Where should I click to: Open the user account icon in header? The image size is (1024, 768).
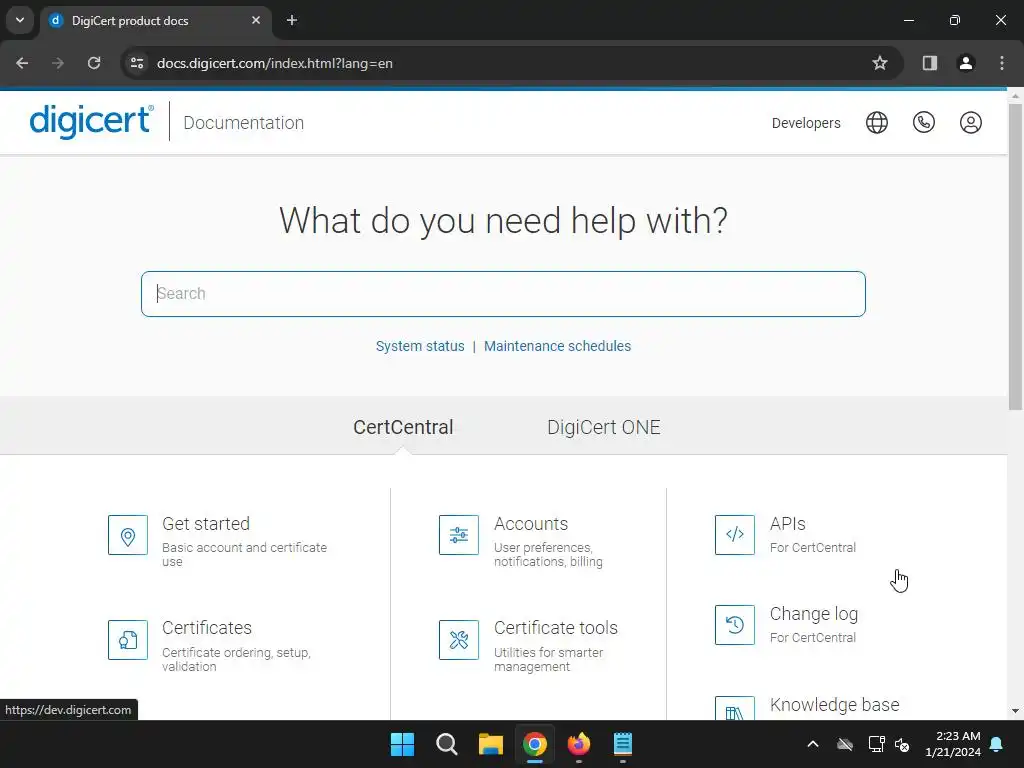coord(970,123)
